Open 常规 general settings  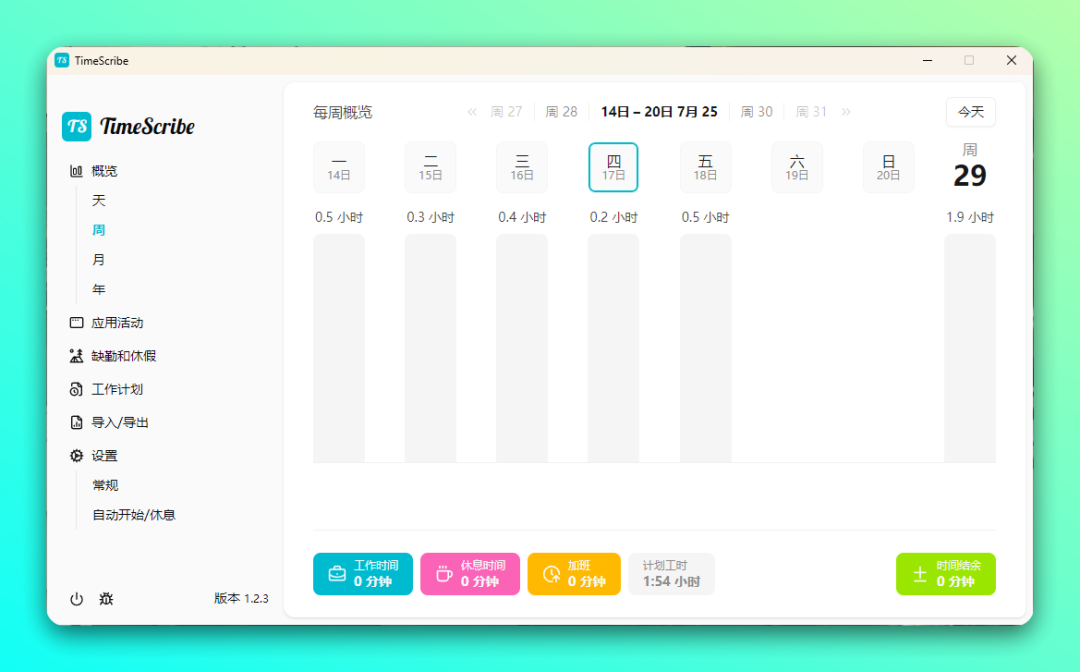(105, 485)
